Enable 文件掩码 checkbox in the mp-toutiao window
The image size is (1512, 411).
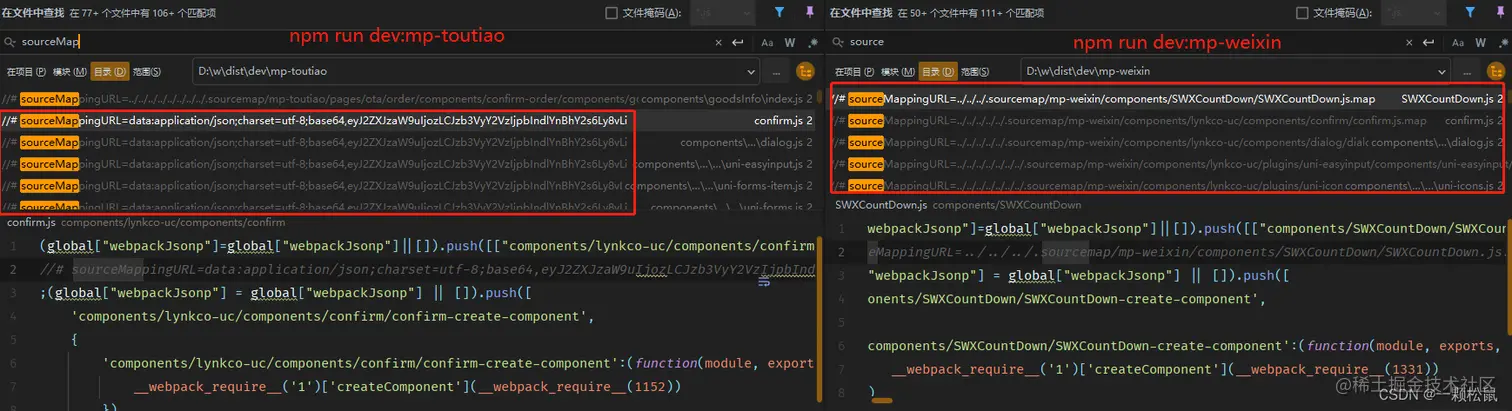click(611, 13)
